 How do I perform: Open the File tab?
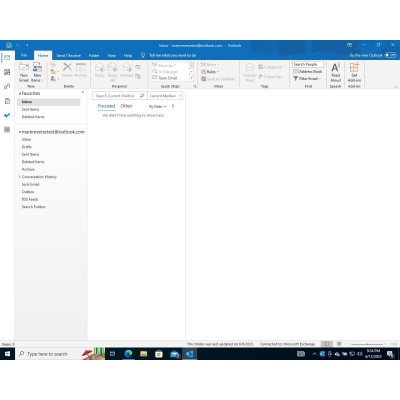(24, 55)
